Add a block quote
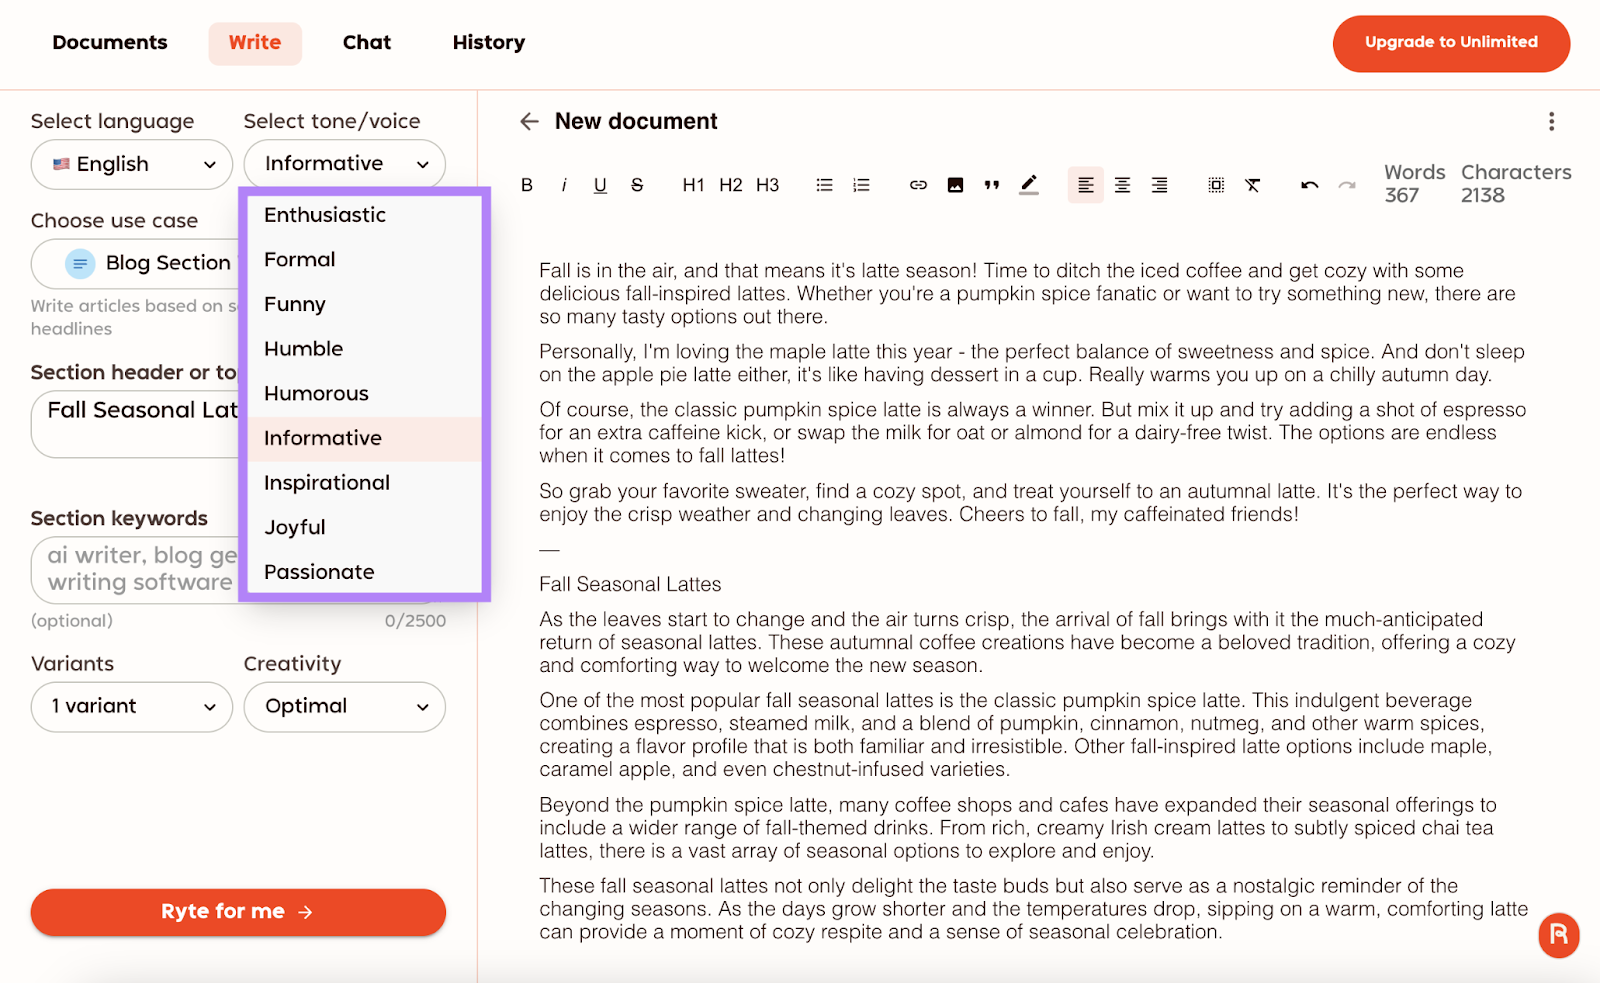Screen dimensions: 1600x983 (x=992, y=185)
